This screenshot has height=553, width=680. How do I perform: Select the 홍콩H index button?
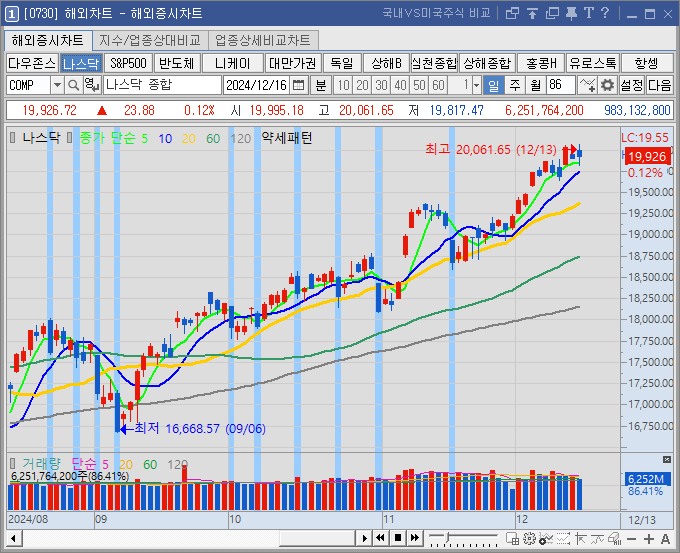coord(541,63)
